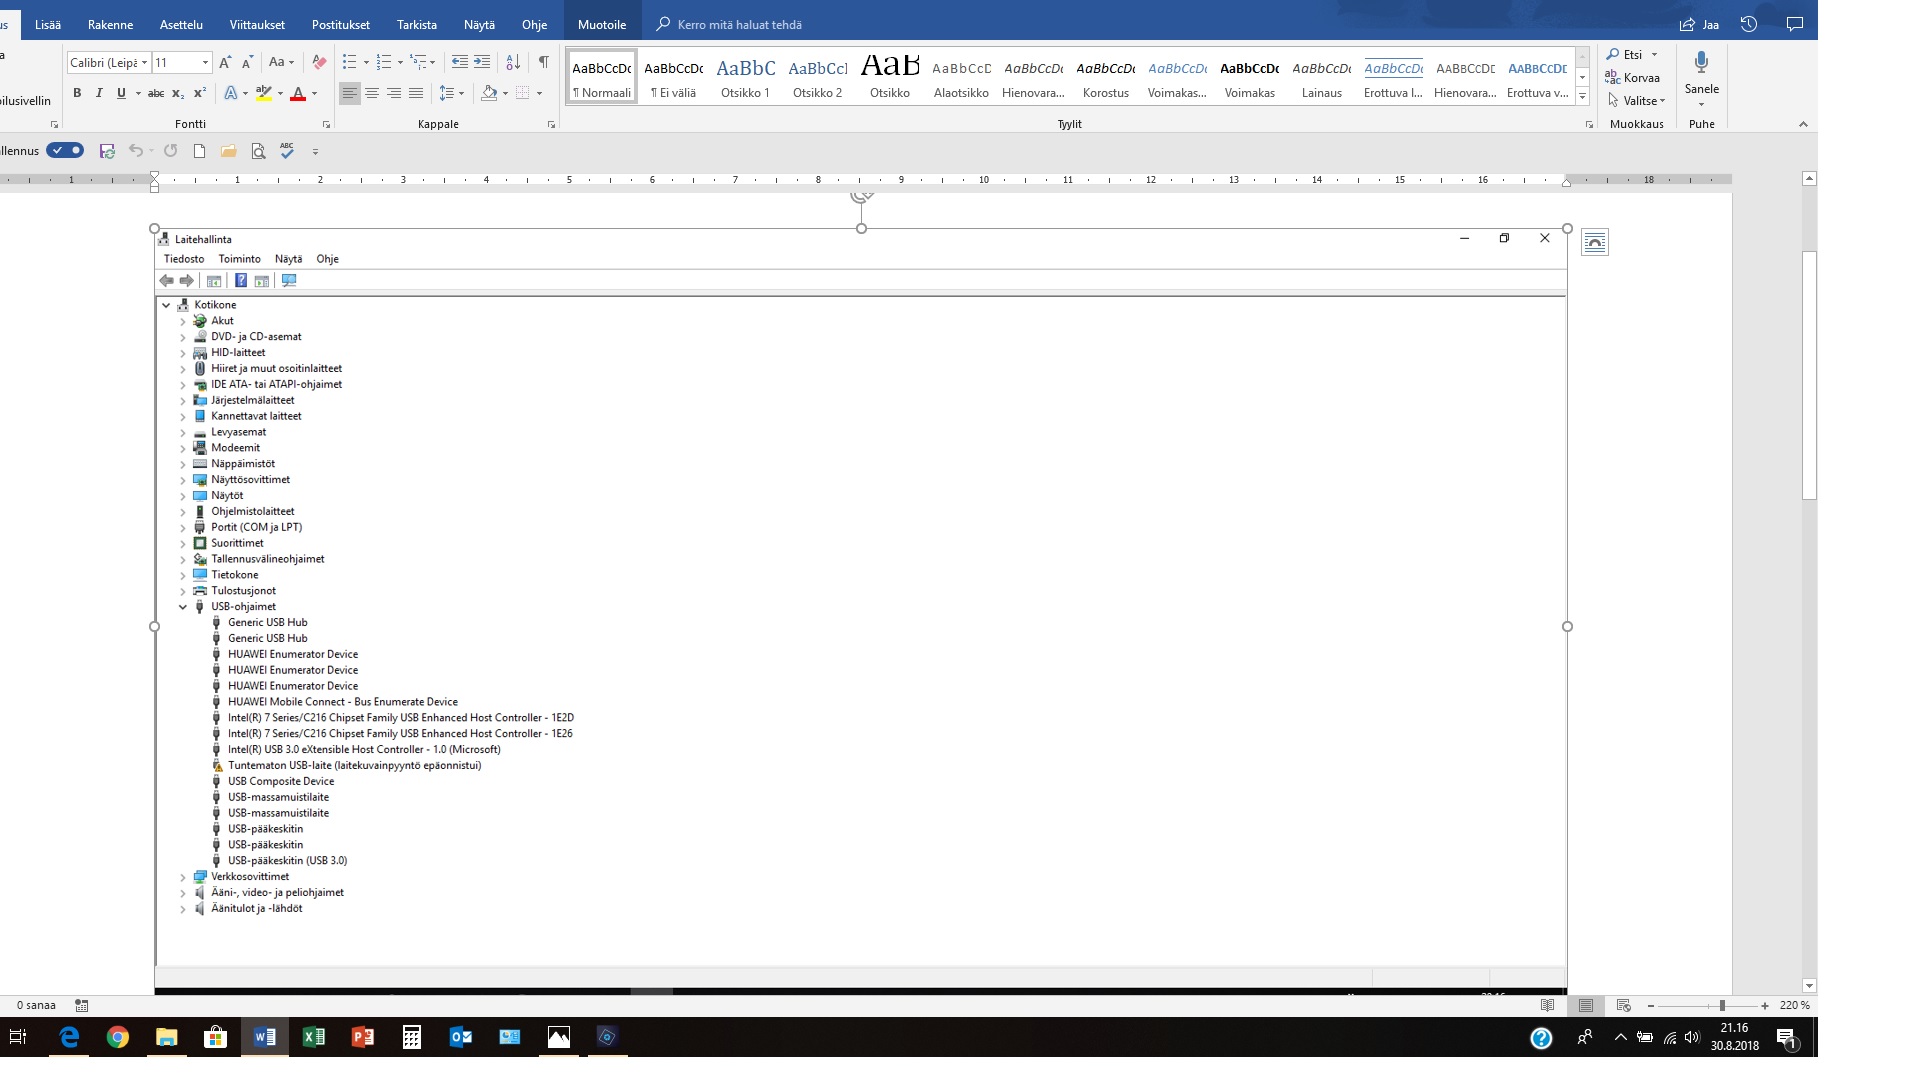Shrink font size with smaller A

[x=247, y=62]
